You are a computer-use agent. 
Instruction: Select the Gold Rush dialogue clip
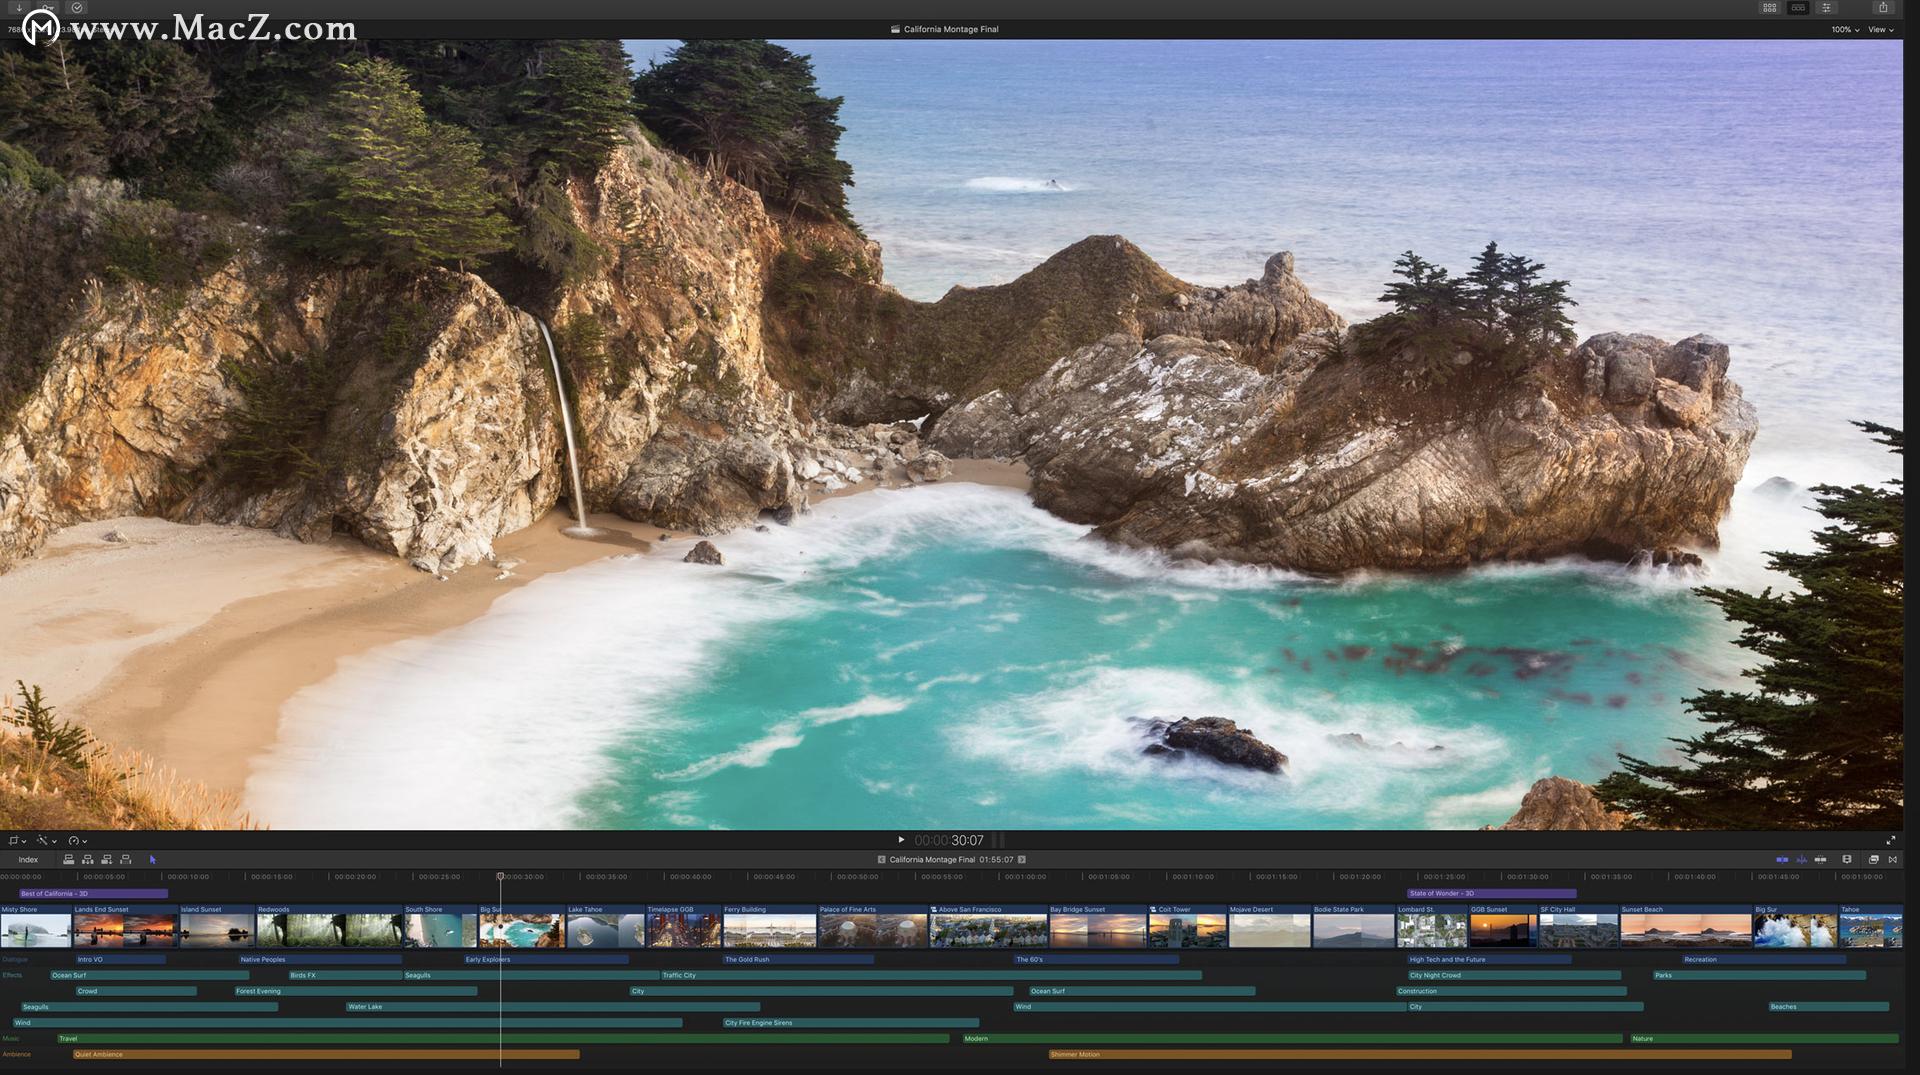tap(798, 960)
